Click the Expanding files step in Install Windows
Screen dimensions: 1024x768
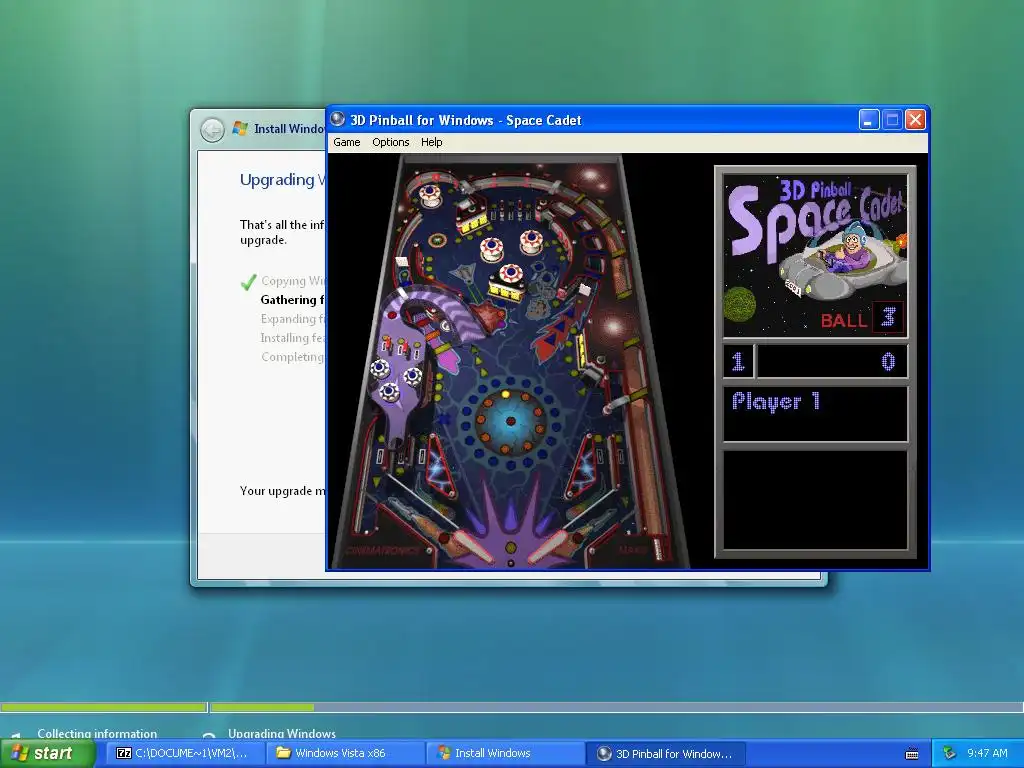[x=293, y=319]
